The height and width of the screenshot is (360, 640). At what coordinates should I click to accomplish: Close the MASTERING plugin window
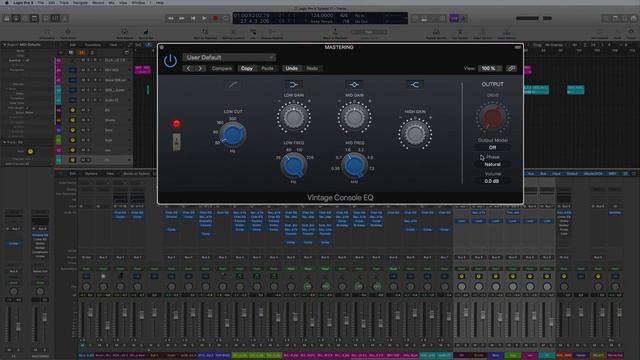point(162,47)
